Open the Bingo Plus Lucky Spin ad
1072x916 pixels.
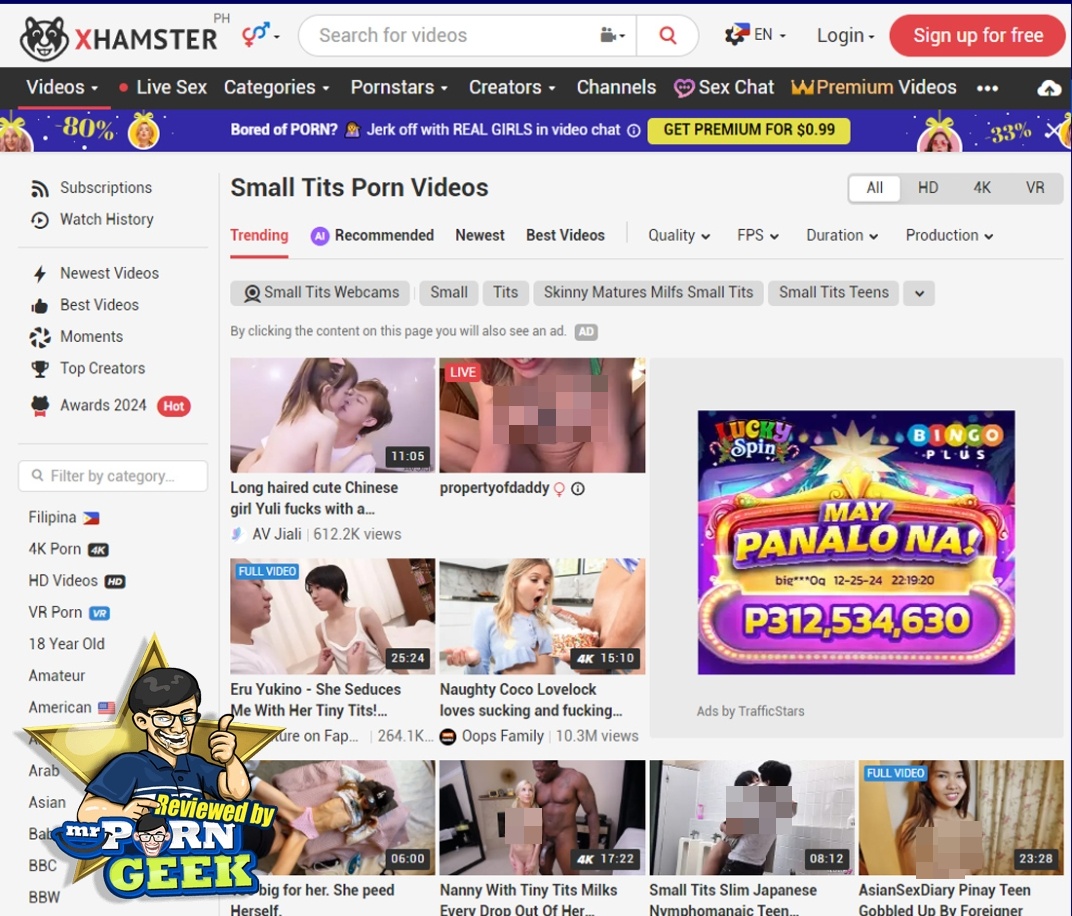(x=856, y=542)
